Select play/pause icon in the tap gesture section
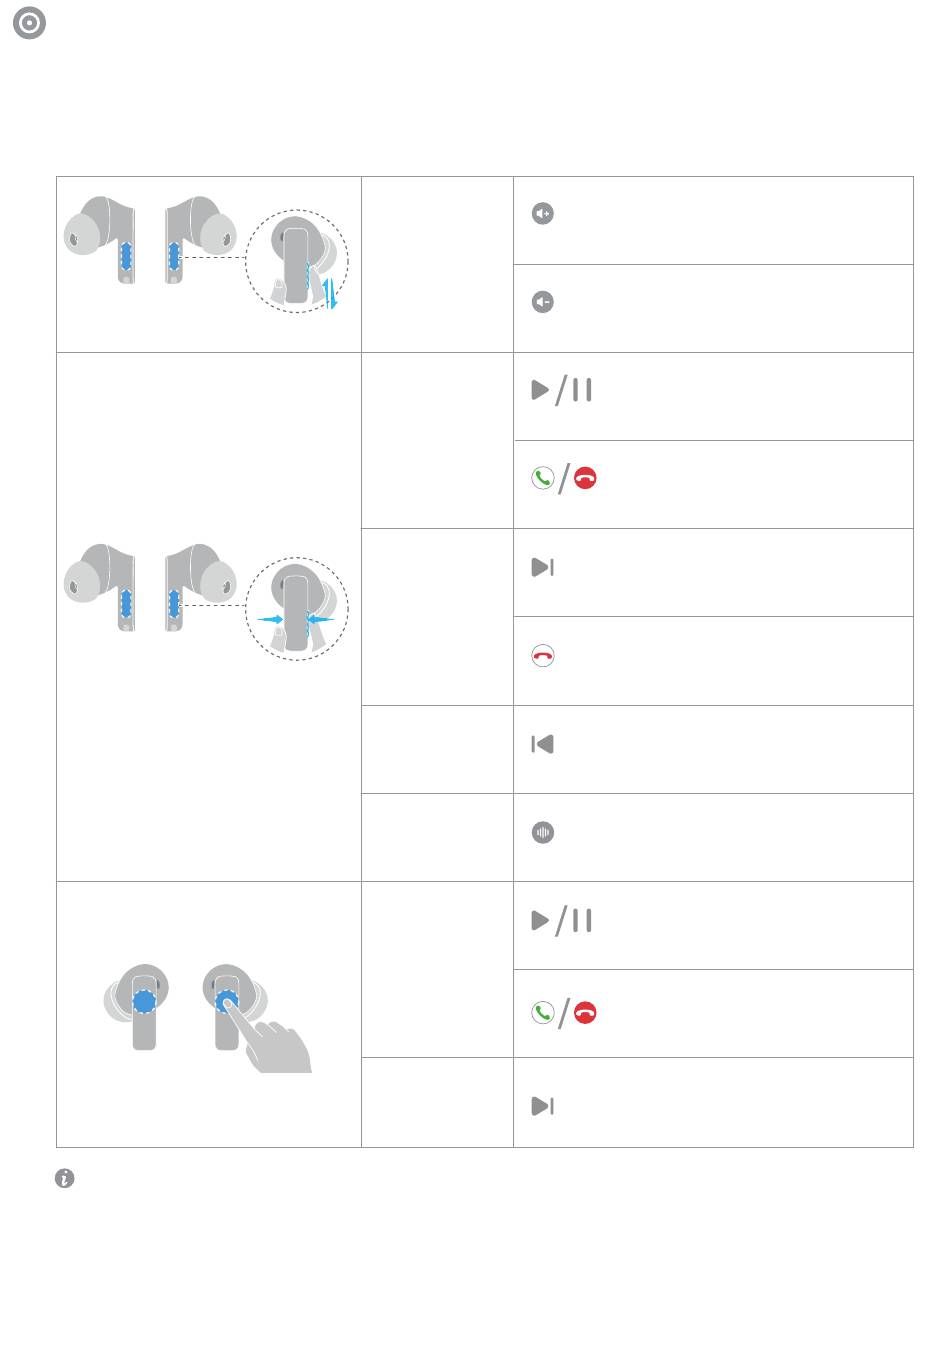The width and height of the screenshot is (950, 1345). [562, 921]
